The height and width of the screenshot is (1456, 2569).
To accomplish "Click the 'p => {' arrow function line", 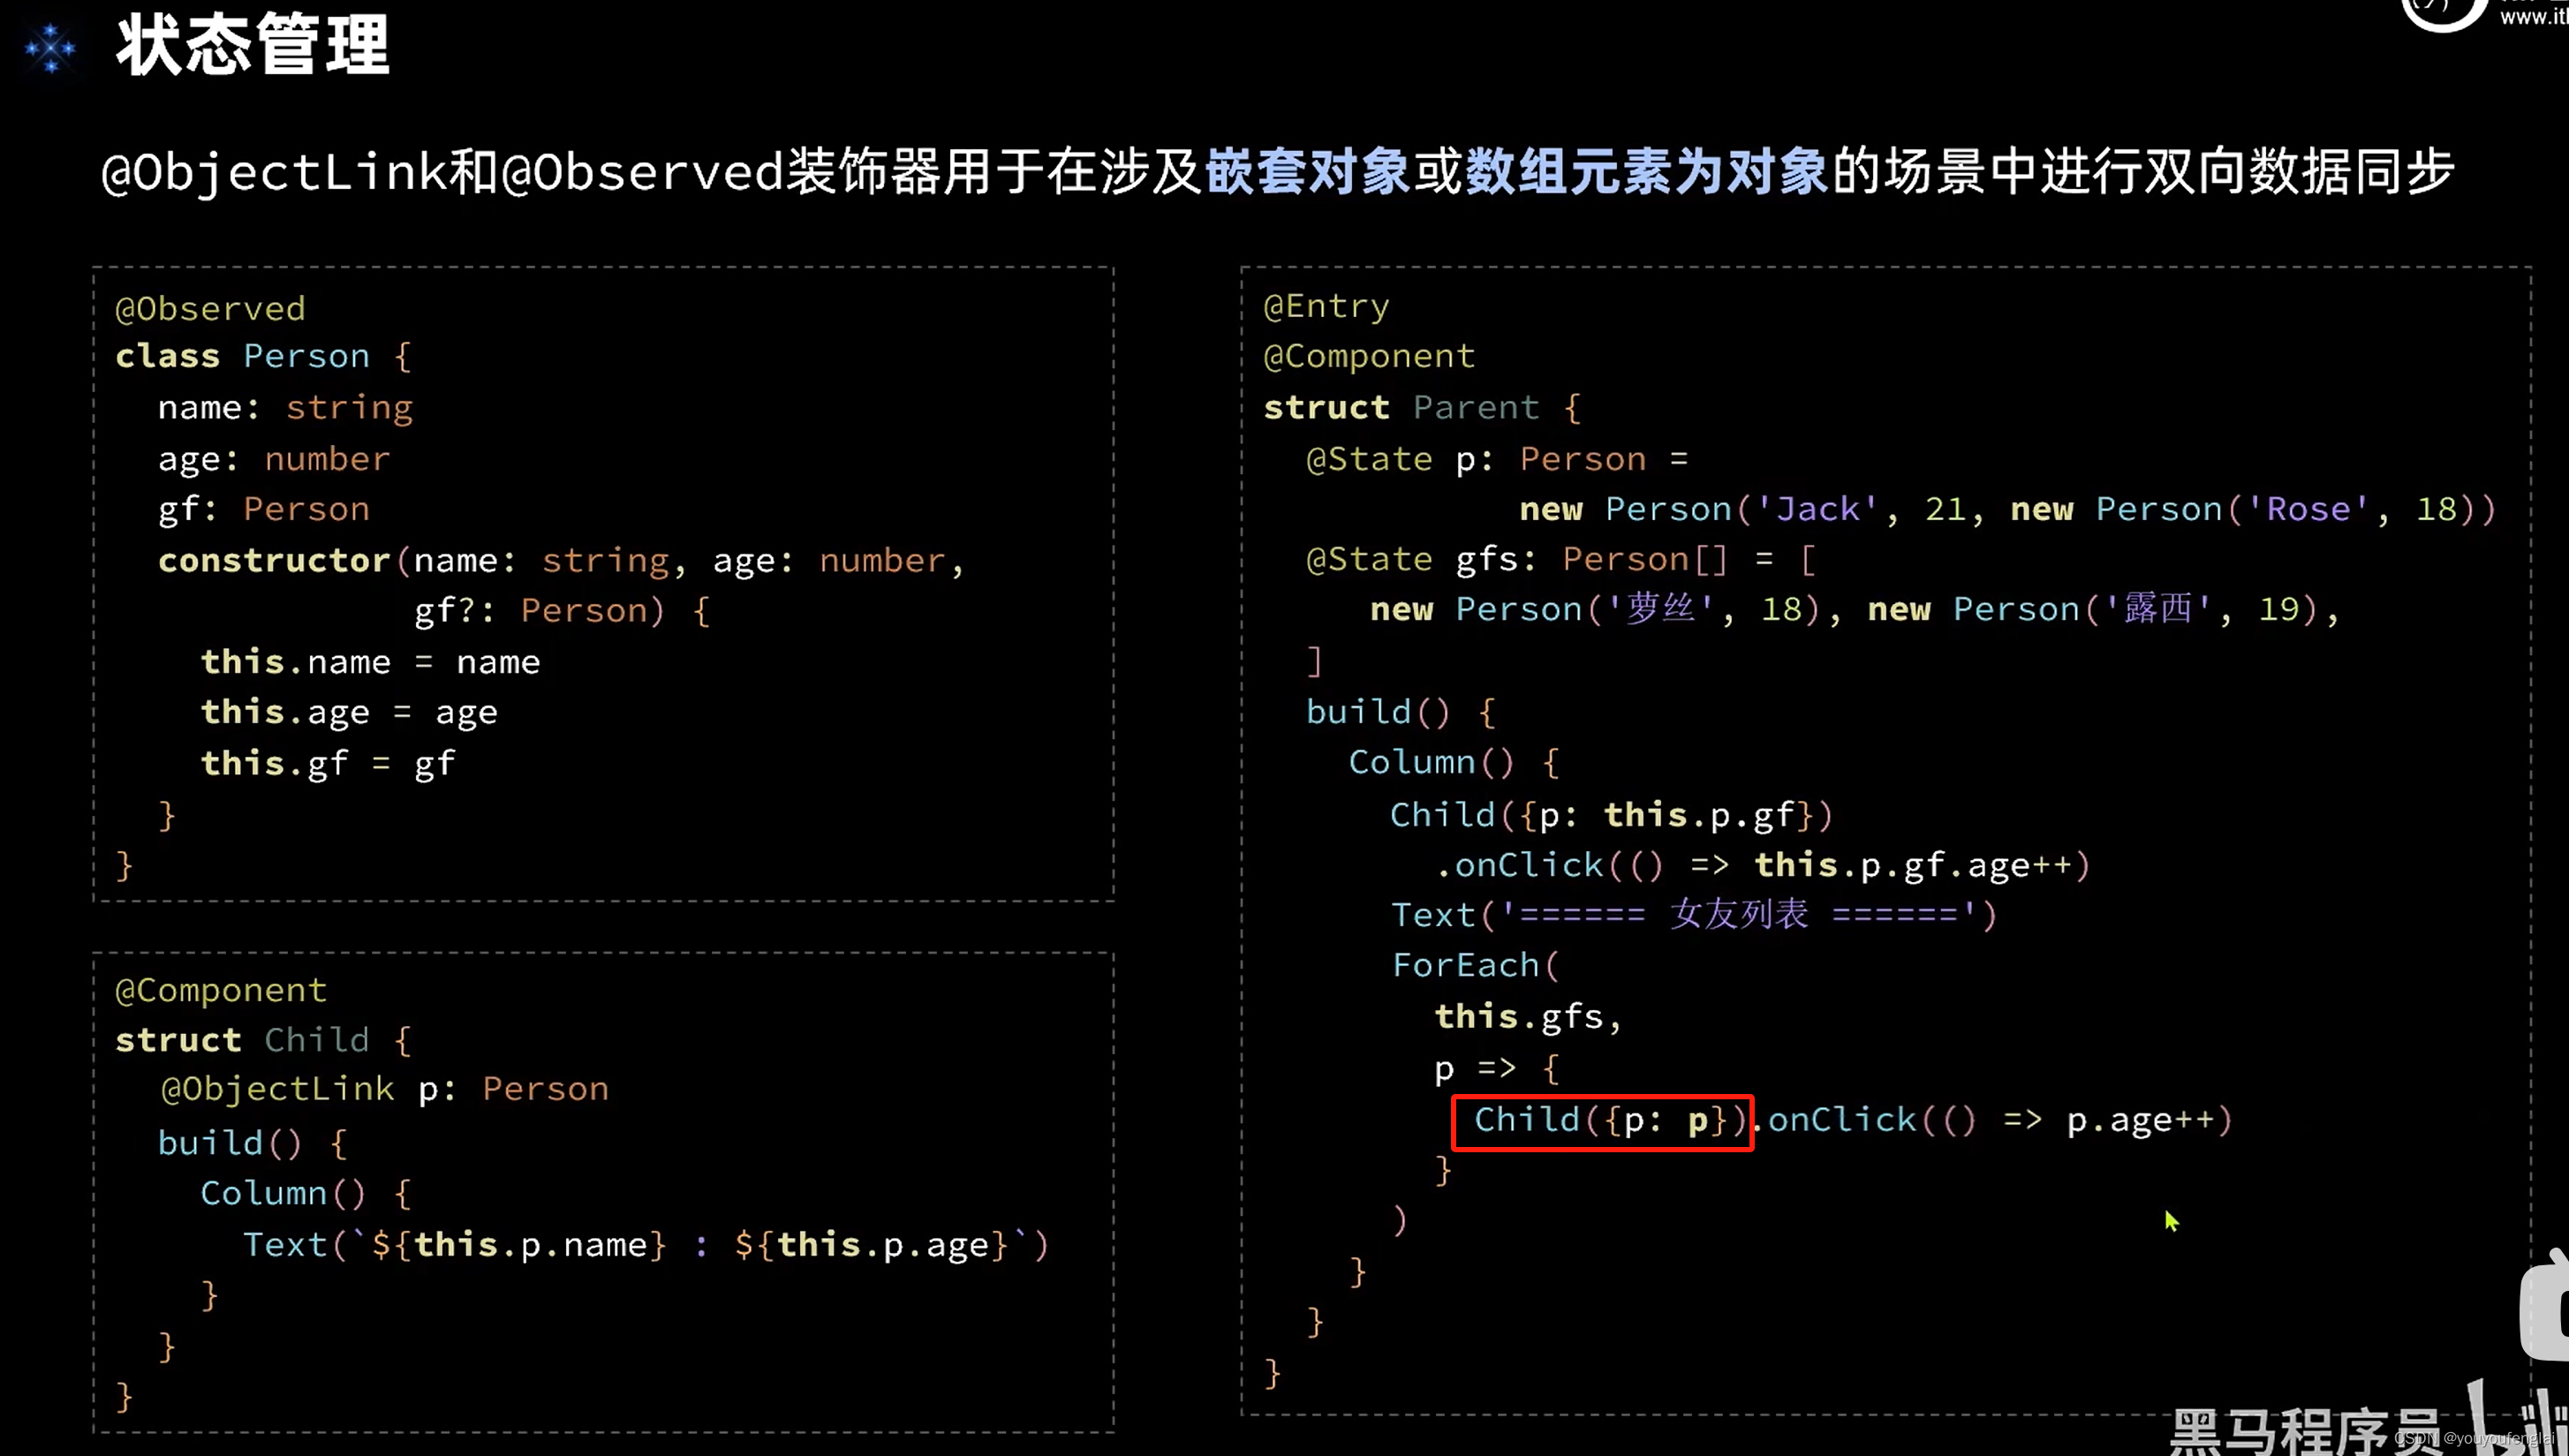I will pos(1497,1070).
